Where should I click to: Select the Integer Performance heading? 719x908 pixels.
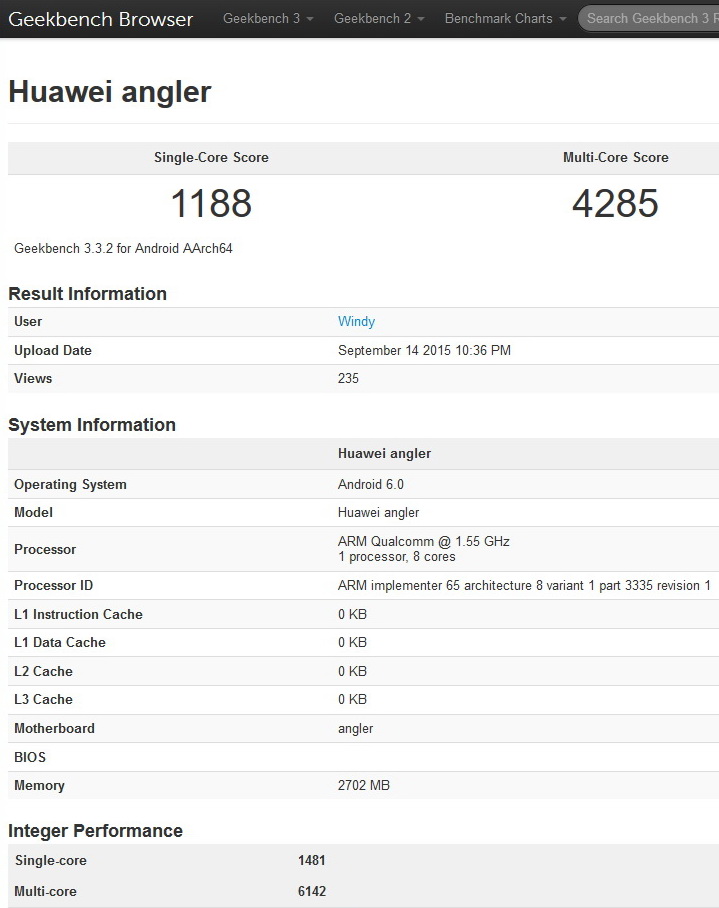96,831
